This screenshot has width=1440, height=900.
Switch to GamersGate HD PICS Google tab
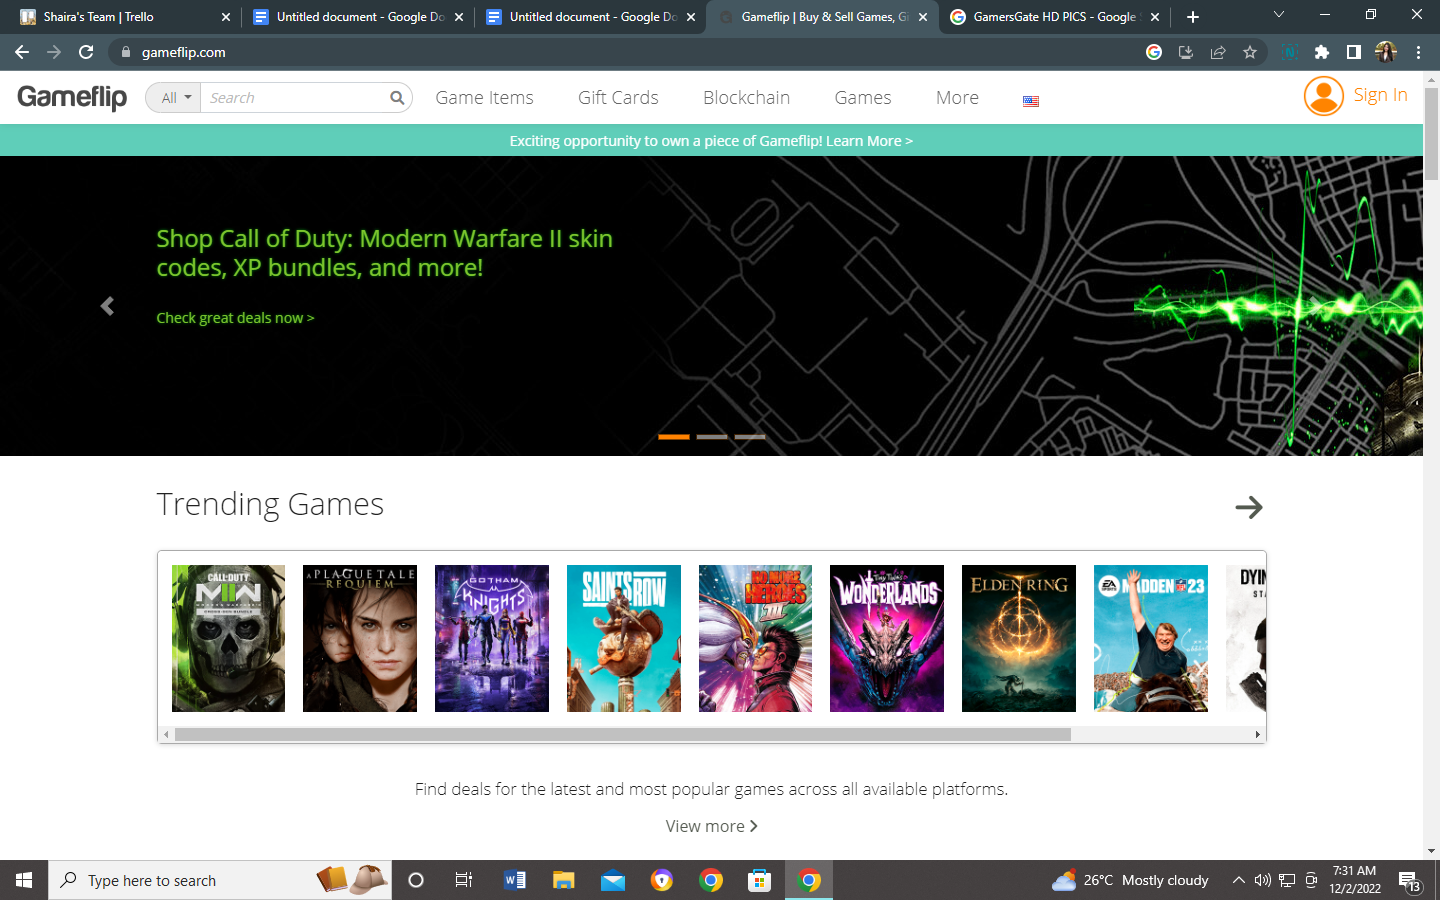tap(1055, 17)
